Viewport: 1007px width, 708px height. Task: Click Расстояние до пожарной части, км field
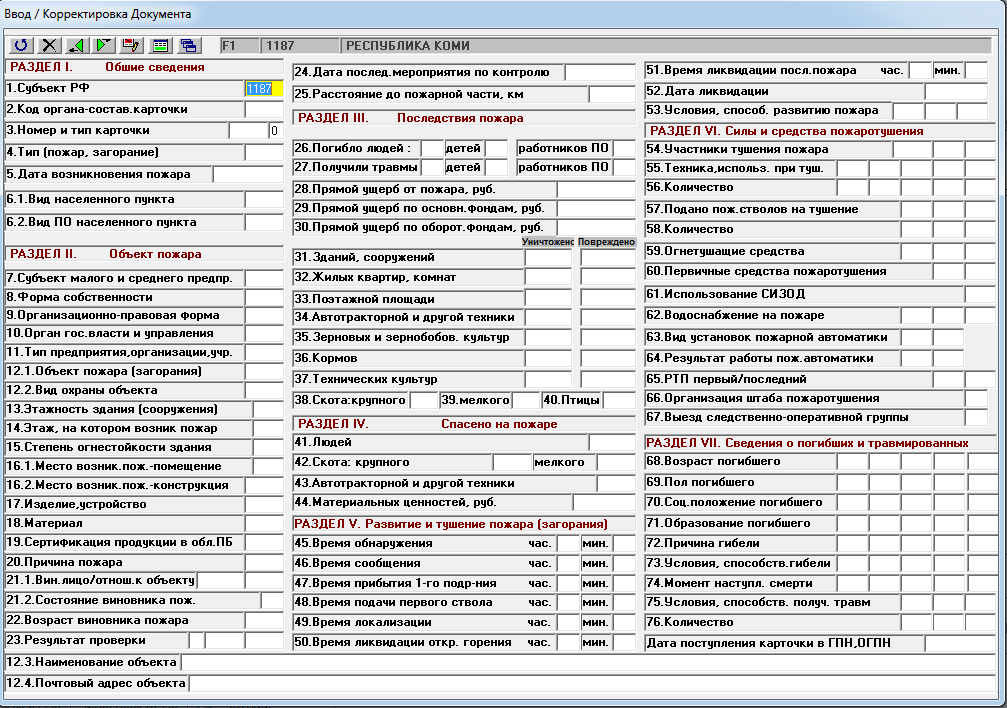(x=612, y=94)
